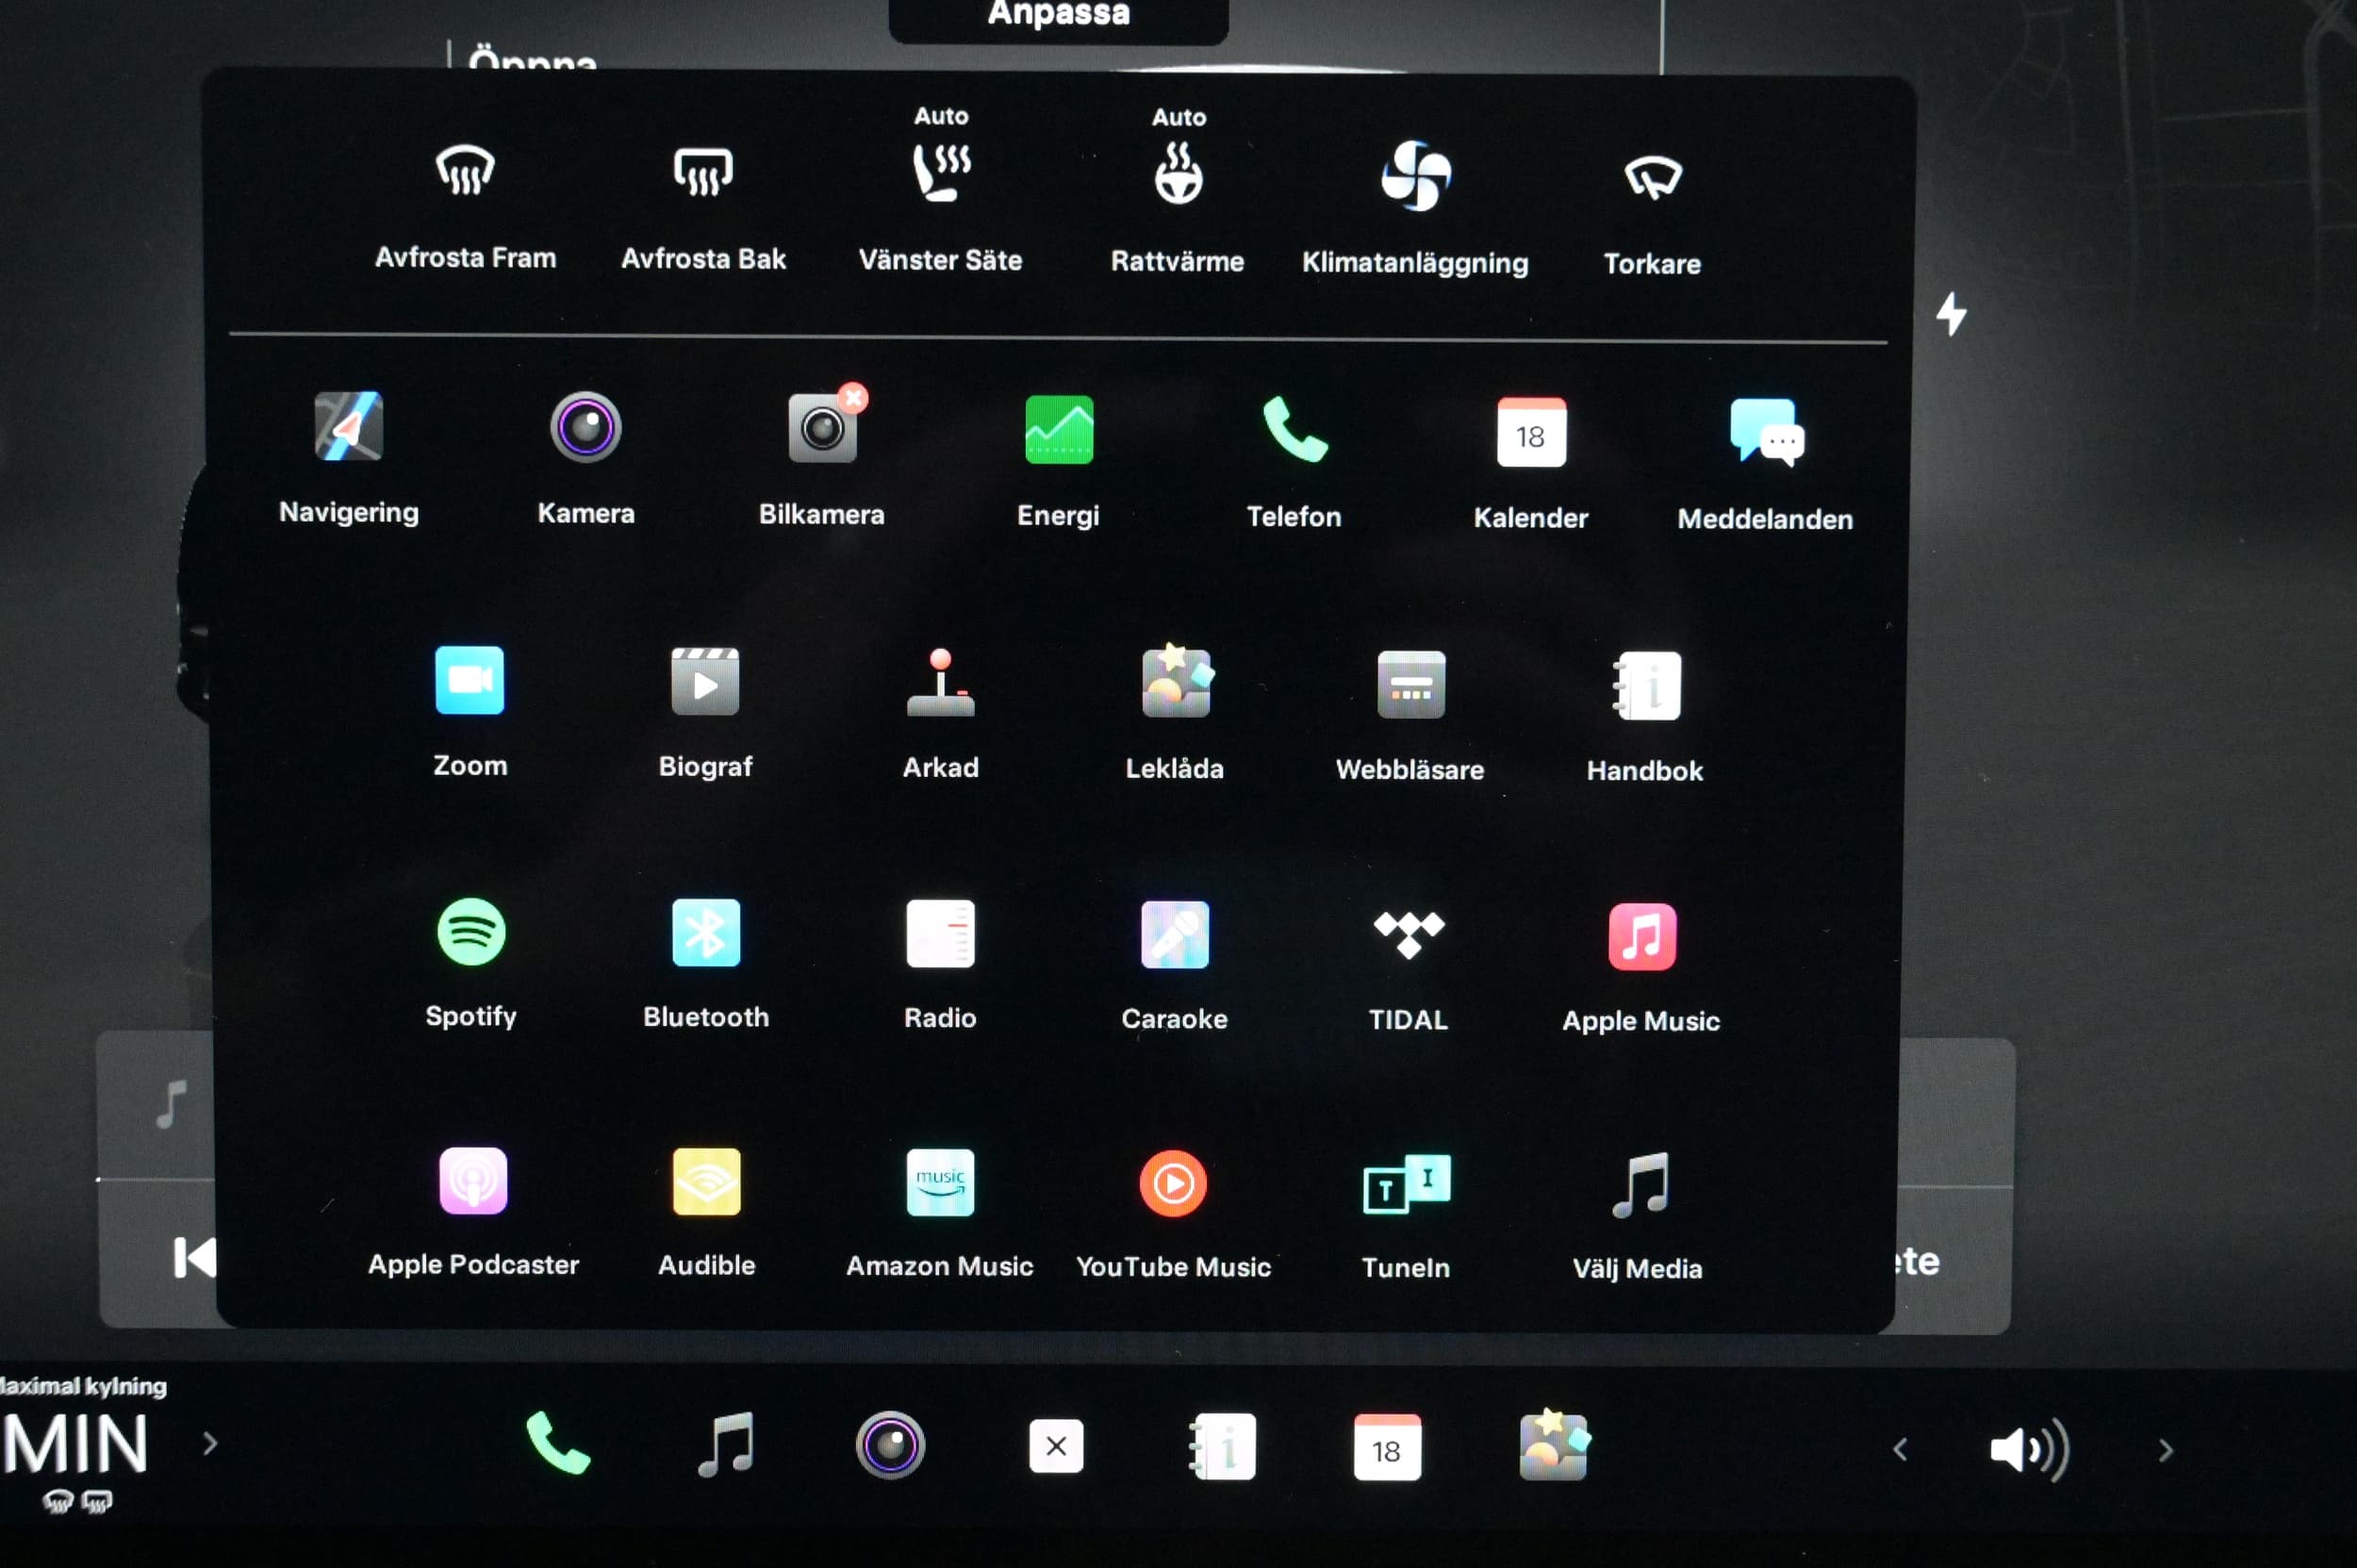This screenshot has width=2357, height=1568.
Task: Tap manual icon in bottom dock
Action: (x=1222, y=1447)
